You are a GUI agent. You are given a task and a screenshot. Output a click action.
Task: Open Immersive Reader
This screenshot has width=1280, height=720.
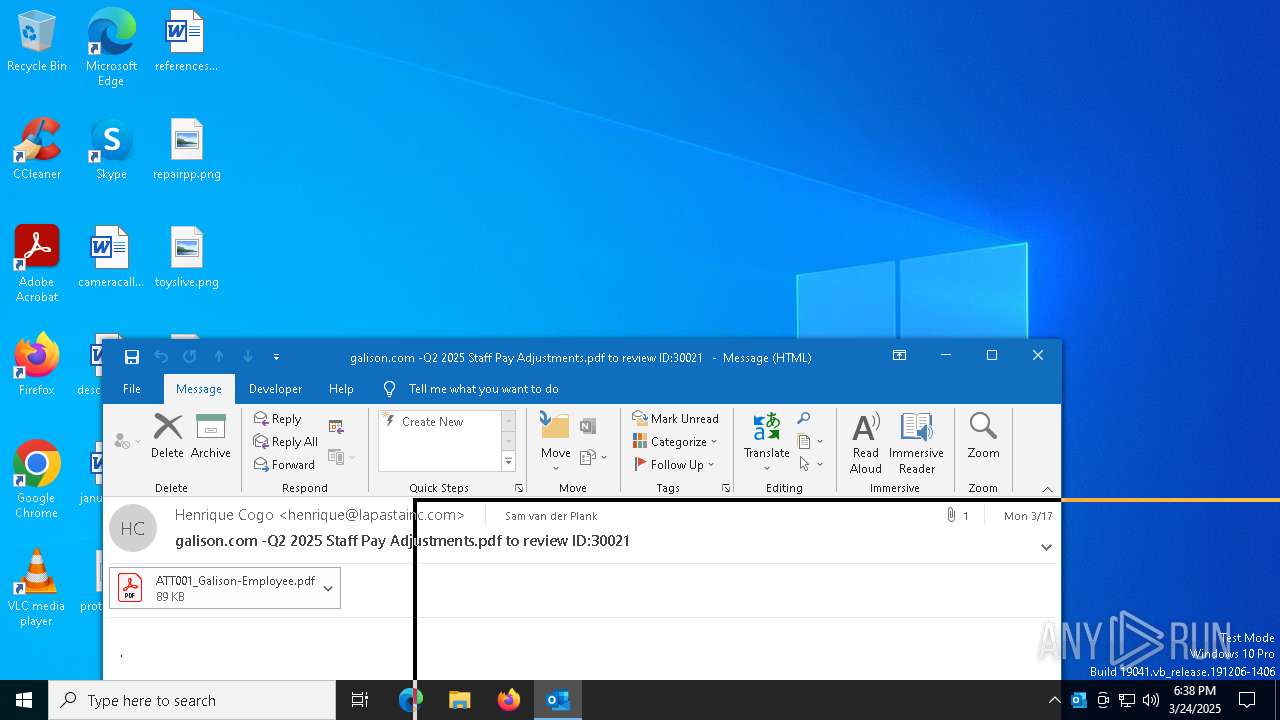coord(917,442)
